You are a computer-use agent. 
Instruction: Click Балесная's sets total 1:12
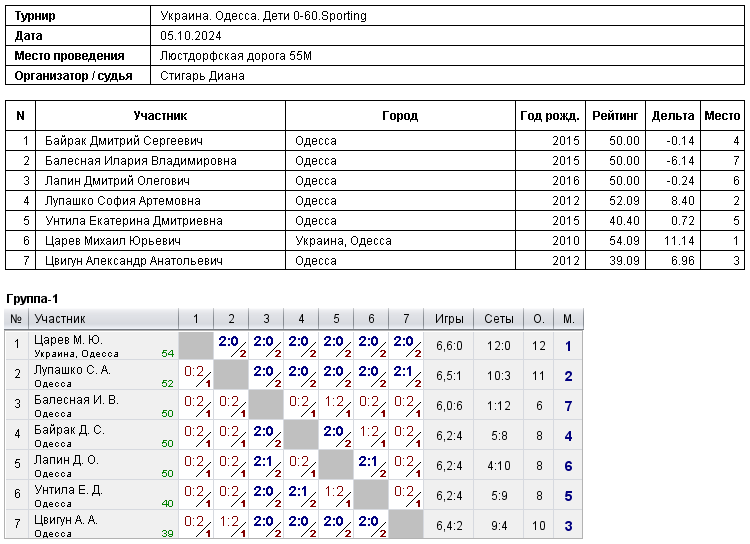tap(499, 406)
